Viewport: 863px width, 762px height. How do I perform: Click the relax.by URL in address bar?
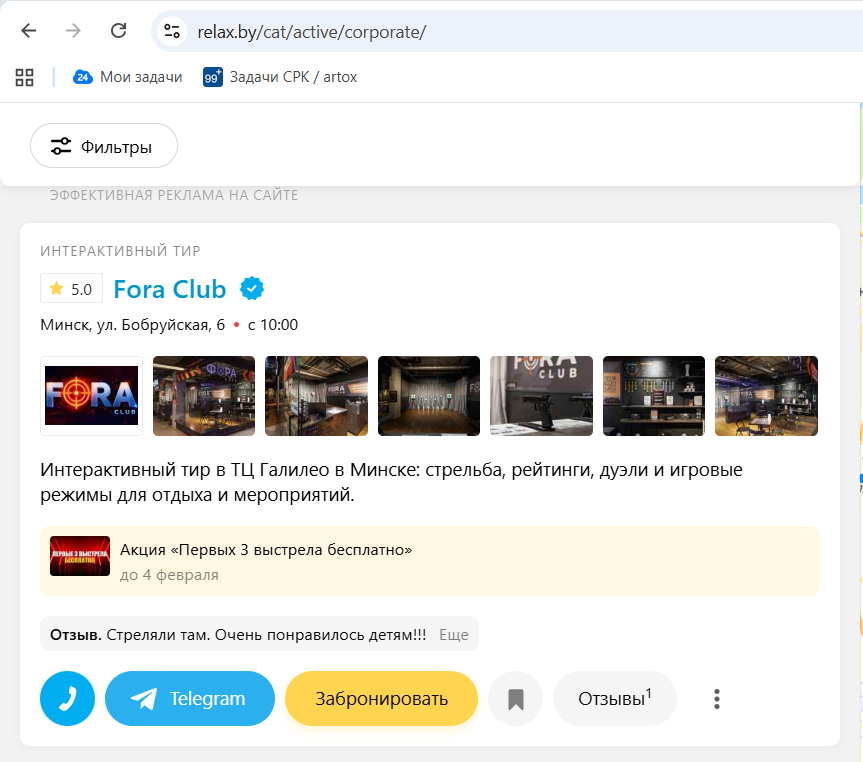click(312, 32)
